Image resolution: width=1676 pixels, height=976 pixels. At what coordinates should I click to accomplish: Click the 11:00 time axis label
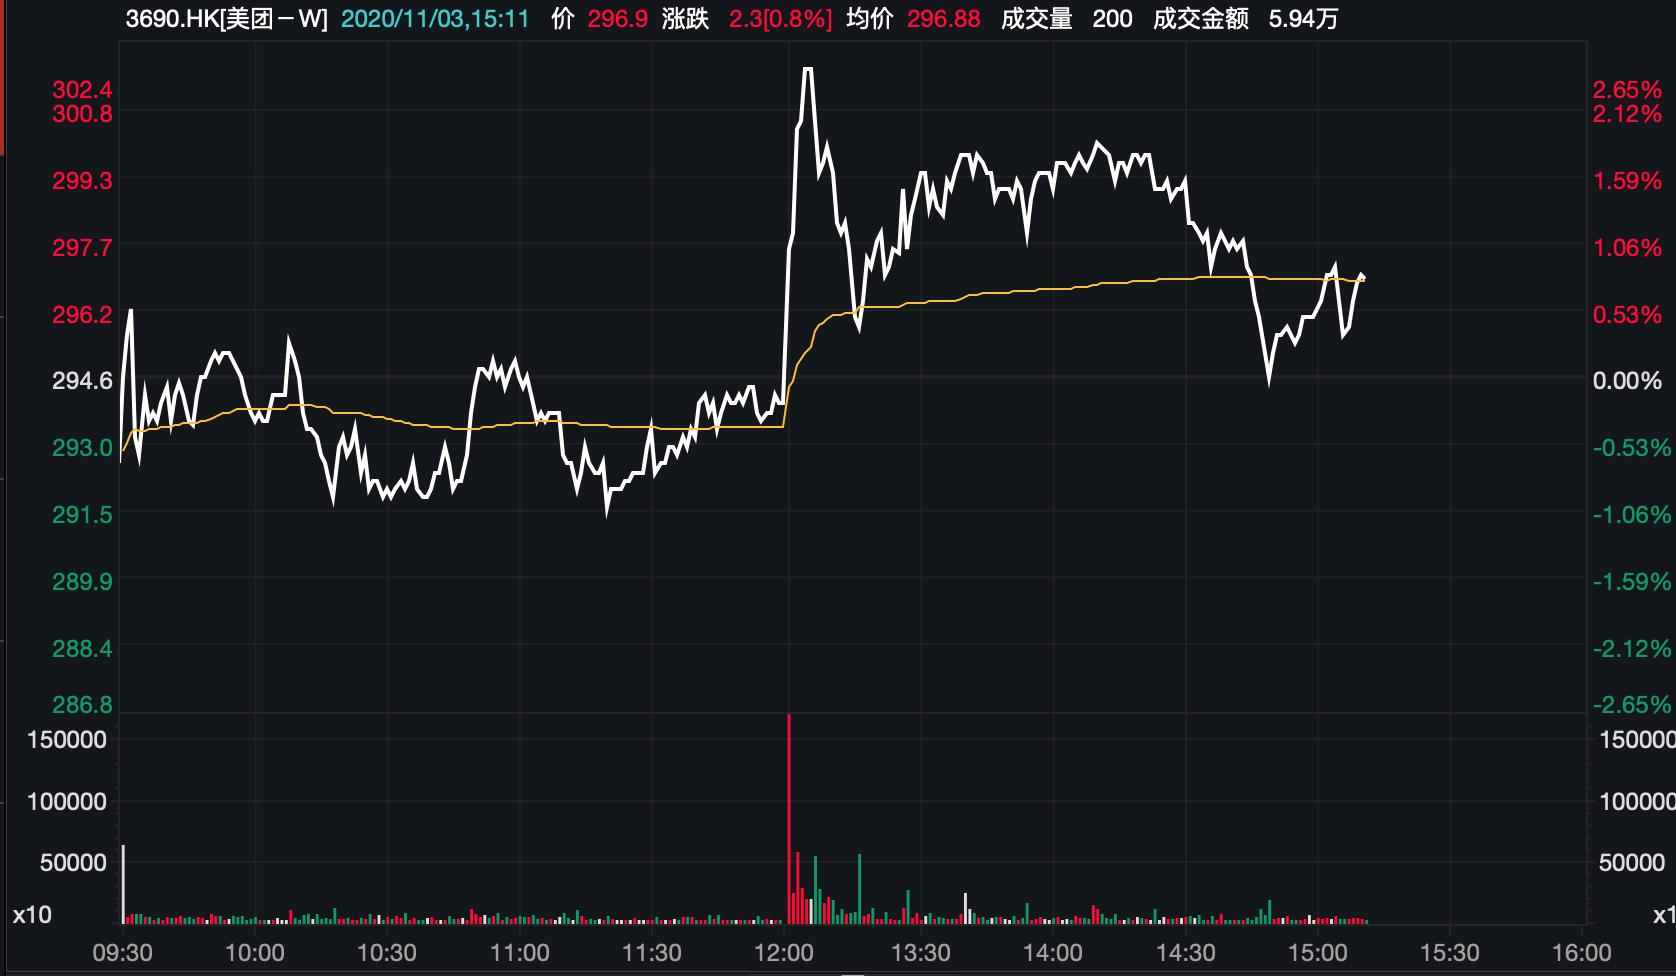(520, 953)
